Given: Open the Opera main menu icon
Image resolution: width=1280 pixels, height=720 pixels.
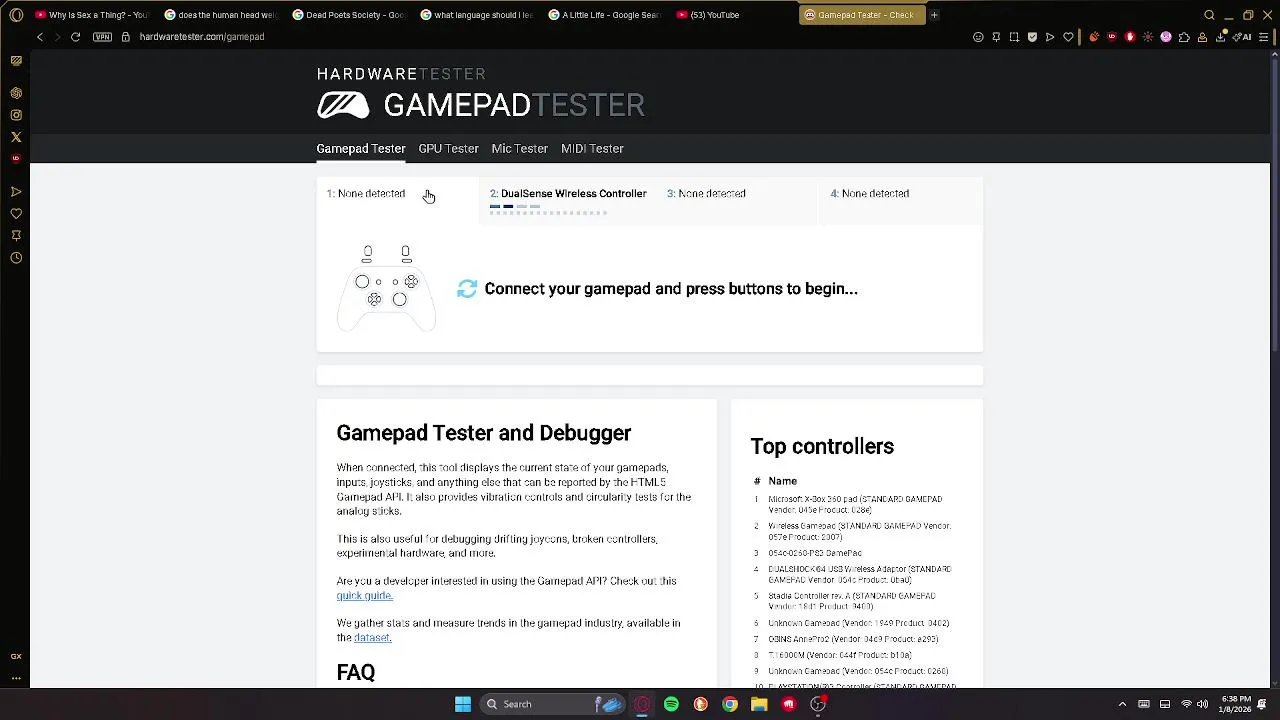Looking at the screenshot, I should click(16, 15).
